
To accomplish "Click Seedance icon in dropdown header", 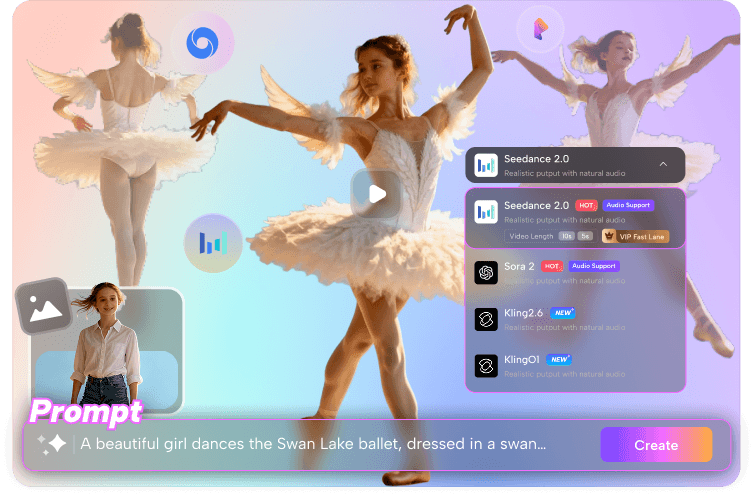I will [x=486, y=165].
